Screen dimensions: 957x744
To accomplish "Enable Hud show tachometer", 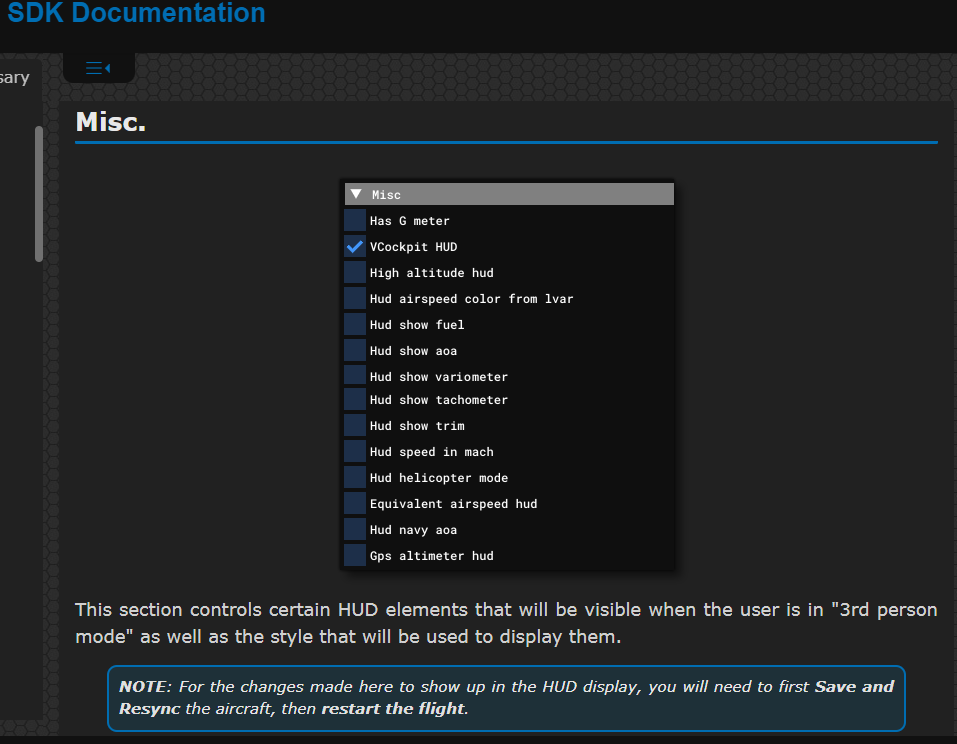I will [354, 399].
